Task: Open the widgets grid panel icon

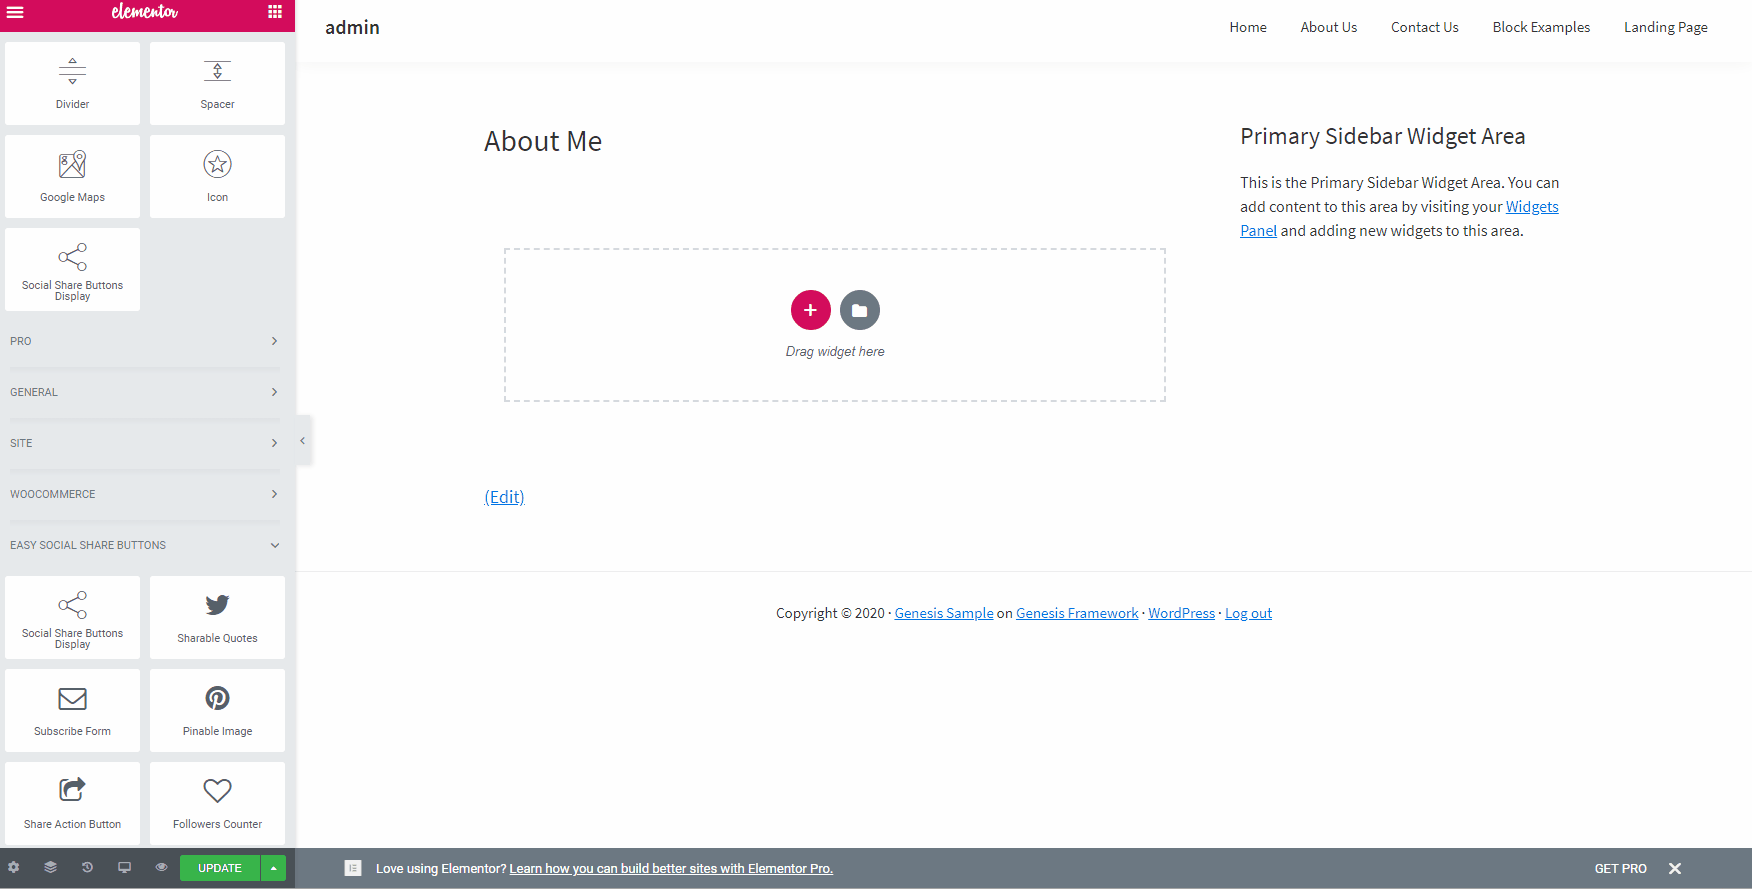Action: pyautogui.click(x=275, y=12)
